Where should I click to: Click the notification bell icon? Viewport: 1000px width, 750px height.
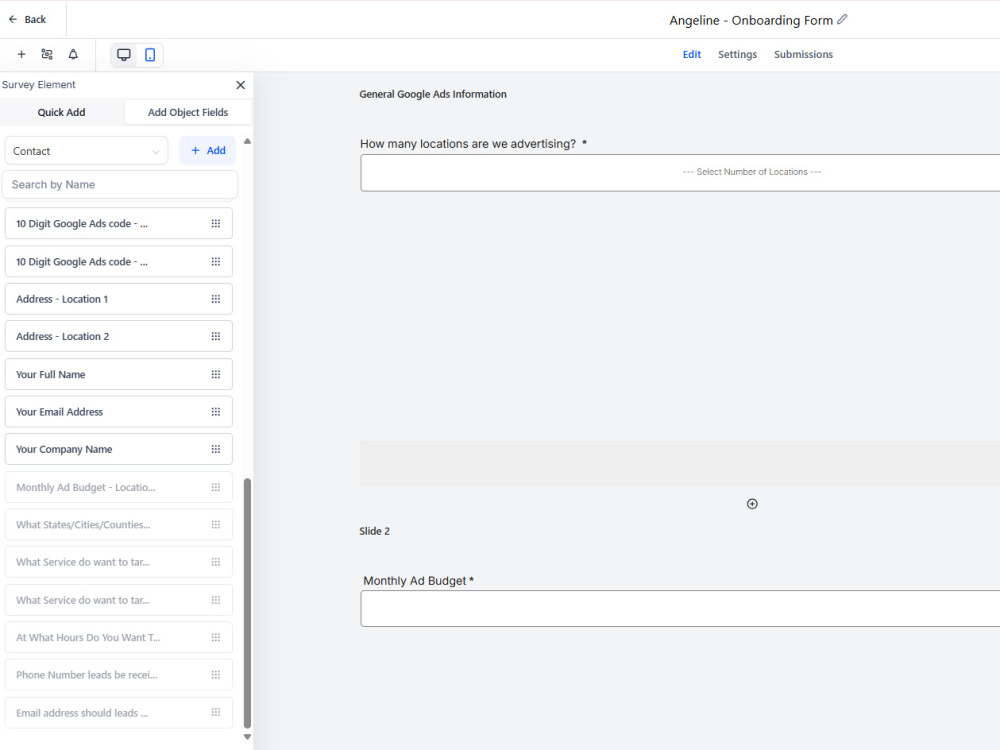tap(73, 54)
